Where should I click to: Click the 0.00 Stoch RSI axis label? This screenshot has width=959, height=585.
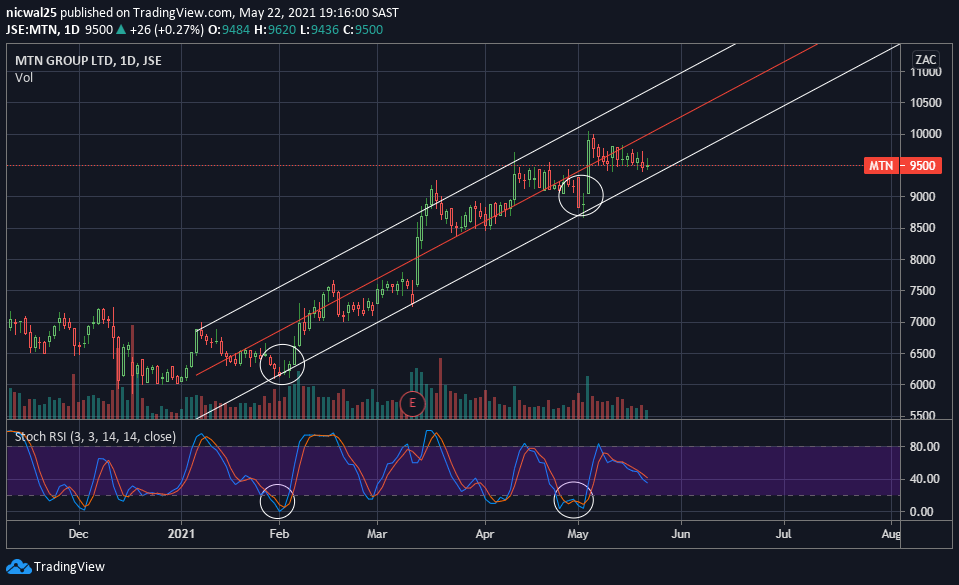tap(921, 512)
